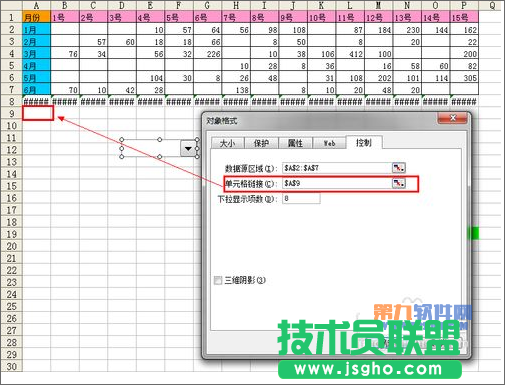Viewport: 505px width, 385px height.
Task: Click the 月份 header cell
Action: pyautogui.click(x=36, y=17)
